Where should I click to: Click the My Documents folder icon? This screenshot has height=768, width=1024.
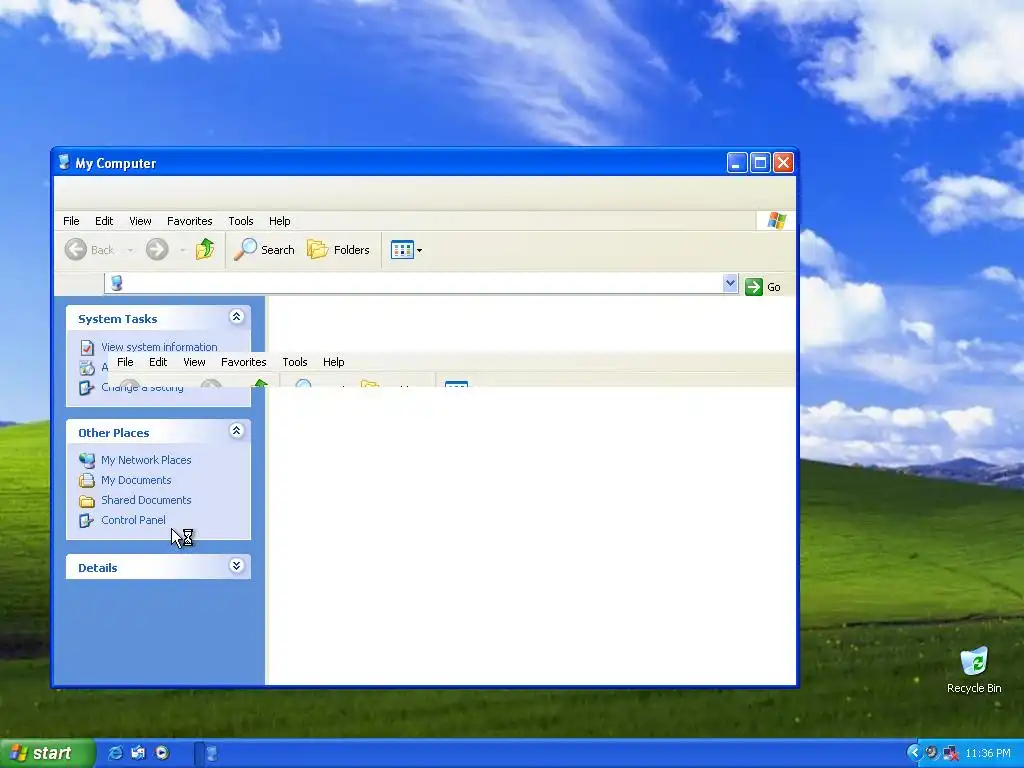point(87,481)
